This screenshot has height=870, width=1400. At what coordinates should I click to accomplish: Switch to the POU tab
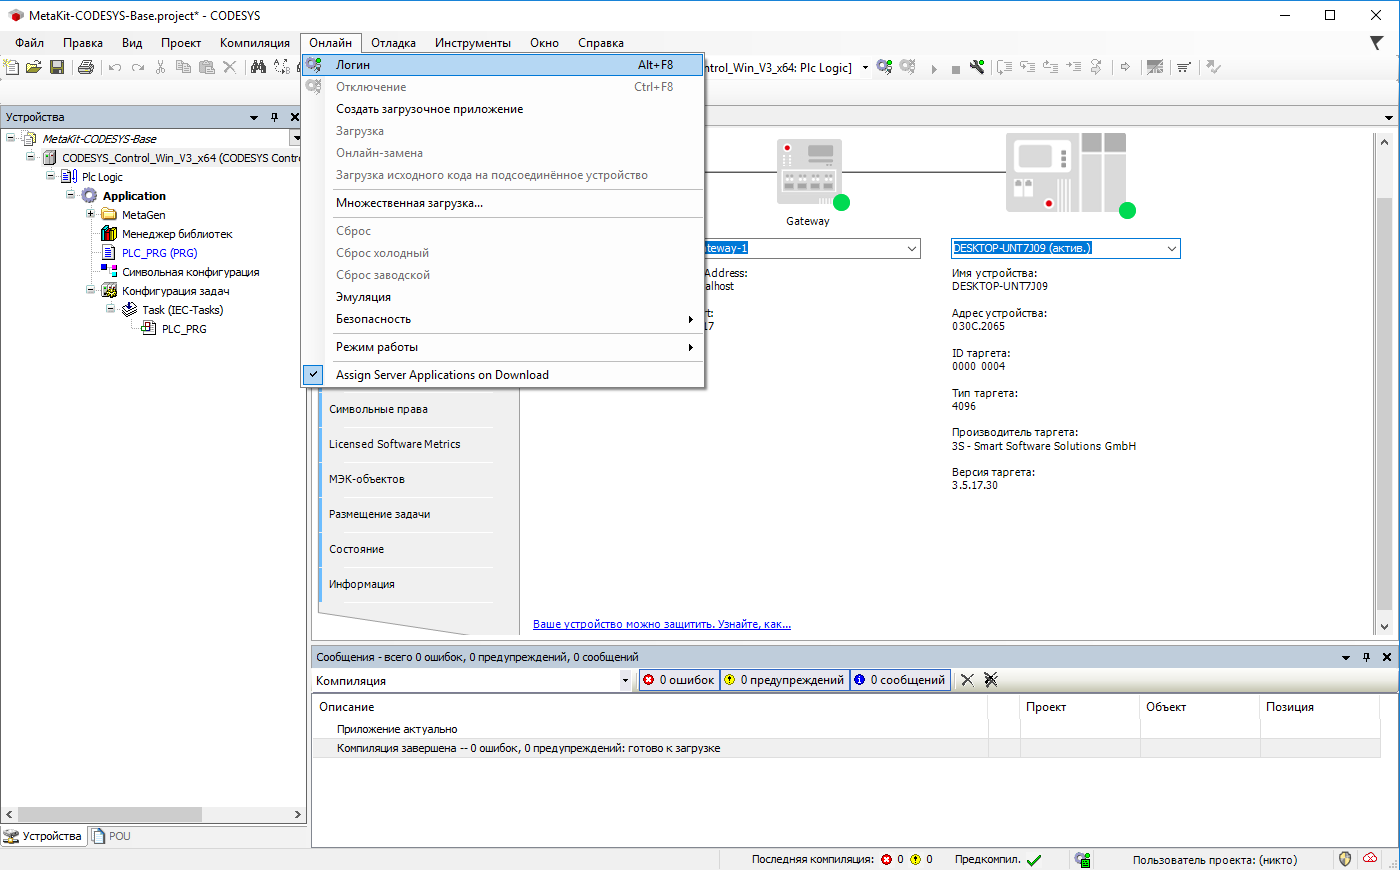click(112, 836)
